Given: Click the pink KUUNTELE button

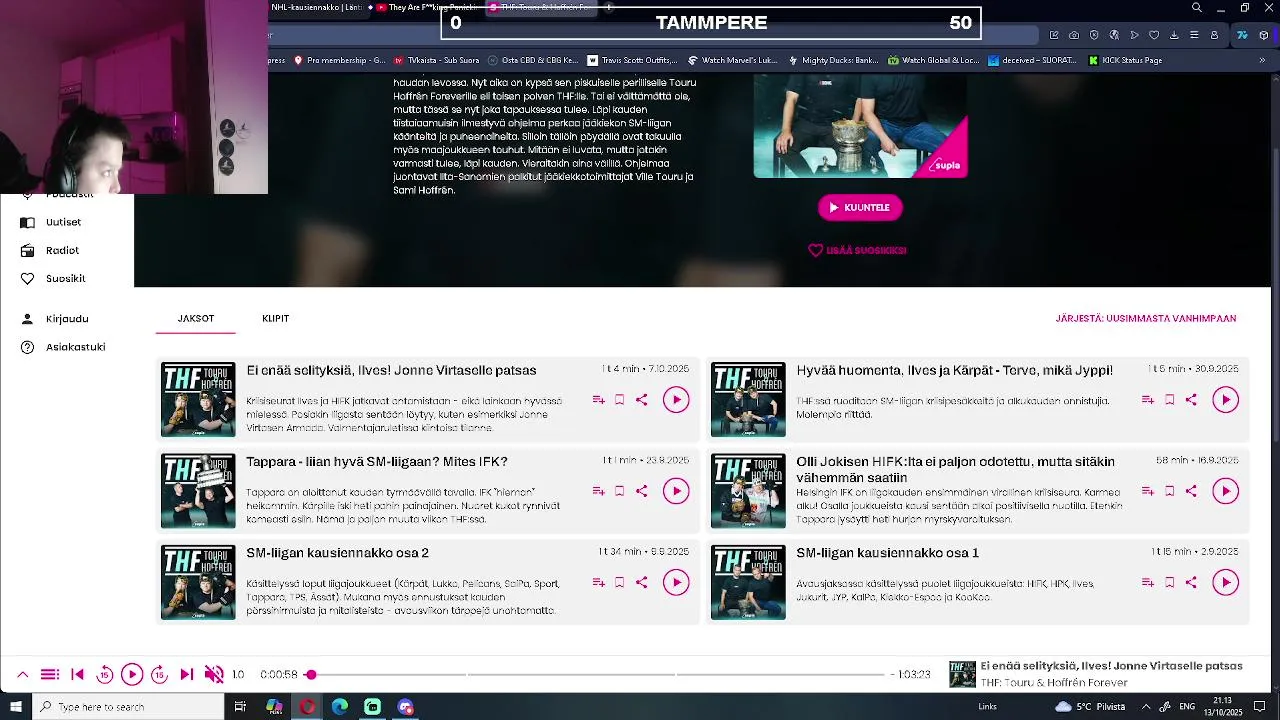Looking at the screenshot, I should coord(860,208).
